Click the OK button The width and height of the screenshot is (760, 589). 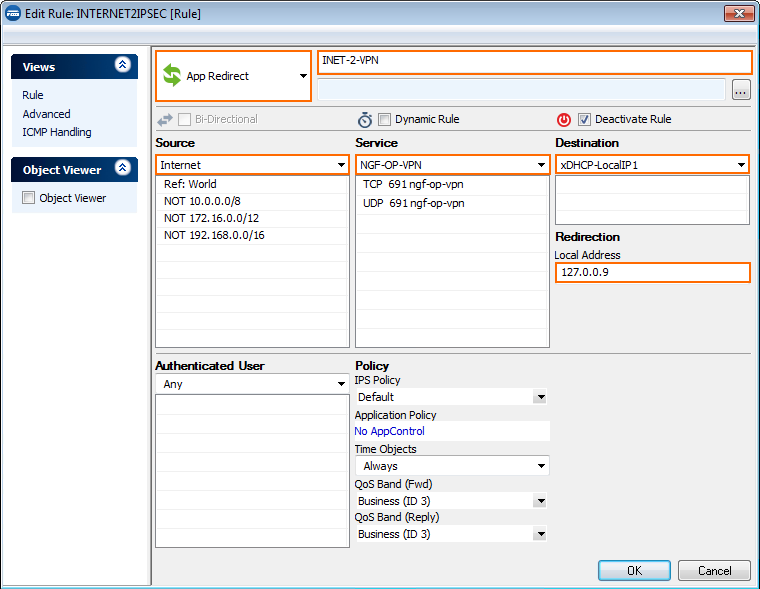click(634, 571)
